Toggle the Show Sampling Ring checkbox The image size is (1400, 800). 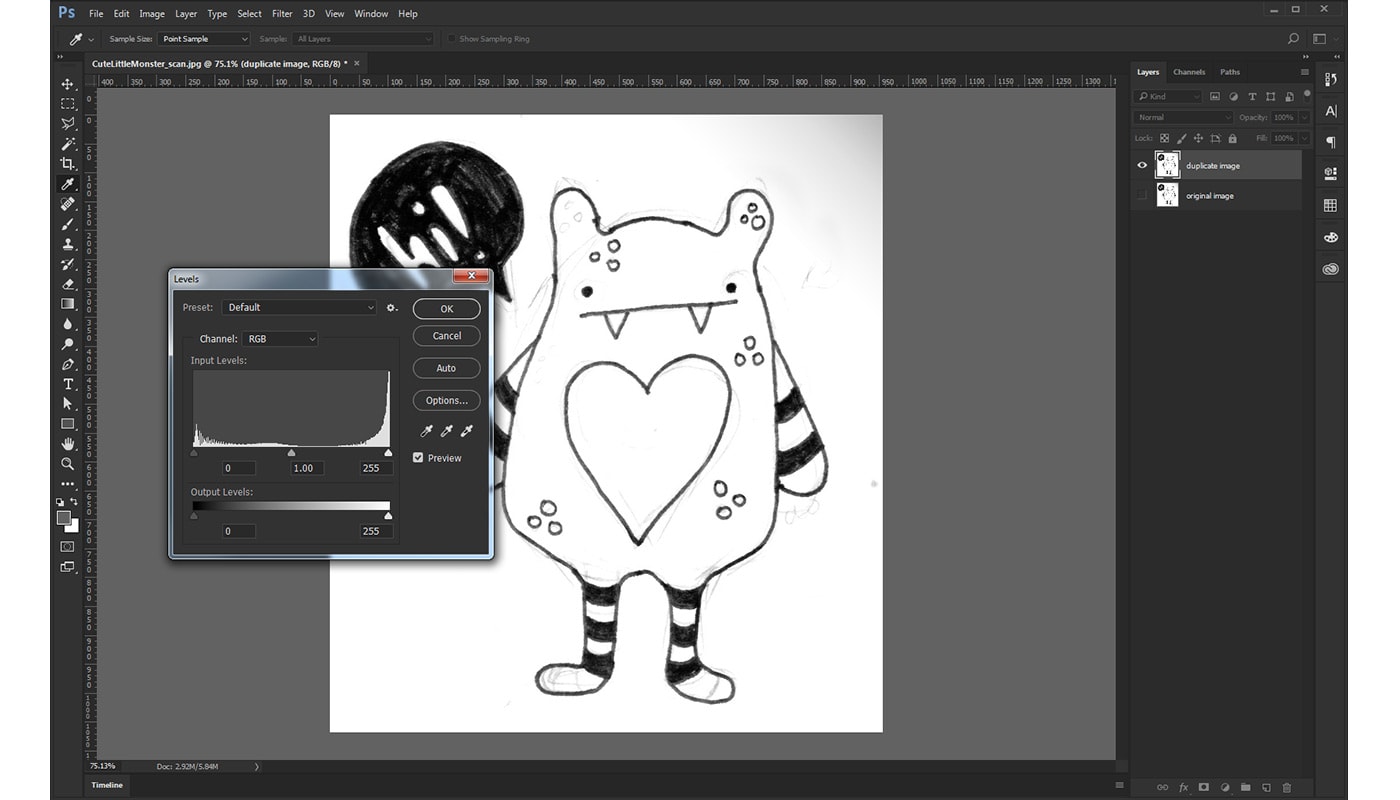[x=452, y=39]
